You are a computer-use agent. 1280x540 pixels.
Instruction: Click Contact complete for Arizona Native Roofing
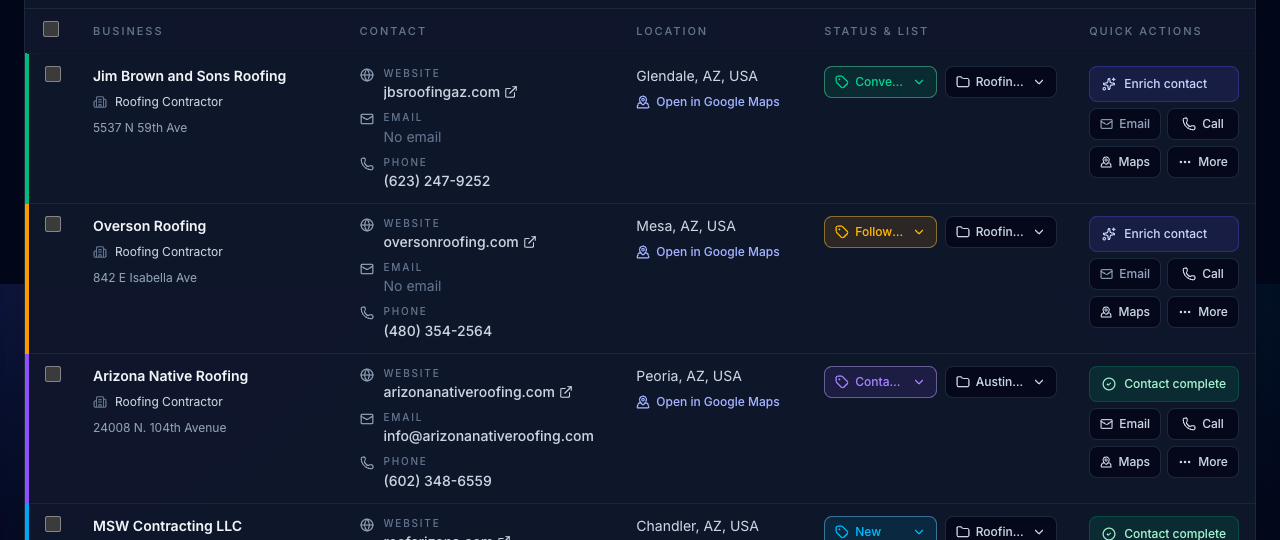tap(1164, 384)
